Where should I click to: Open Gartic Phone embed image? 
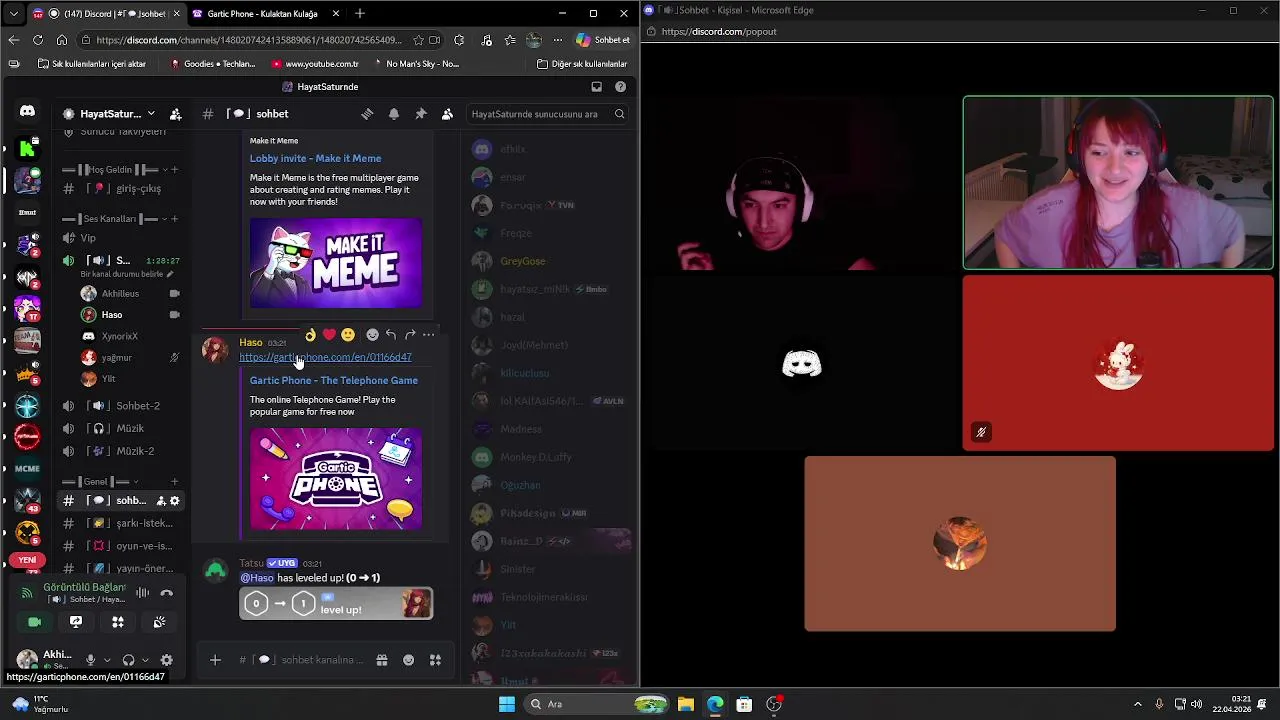[x=336, y=479]
